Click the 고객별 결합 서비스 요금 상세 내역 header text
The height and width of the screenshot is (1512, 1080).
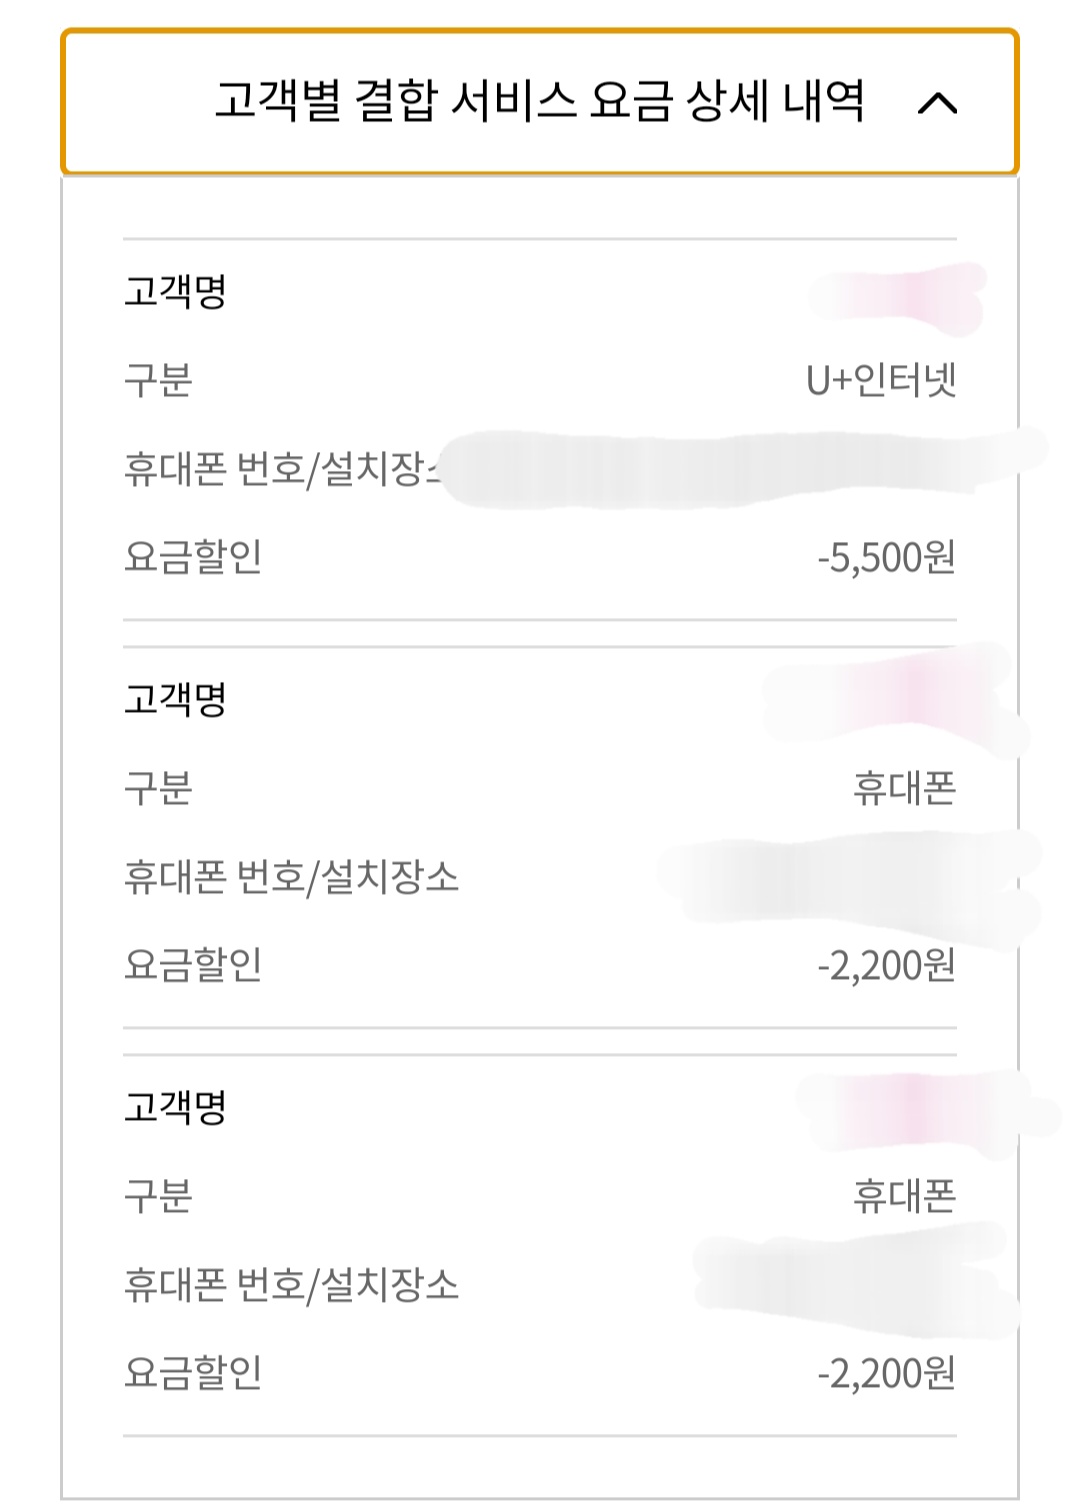(x=539, y=101)
